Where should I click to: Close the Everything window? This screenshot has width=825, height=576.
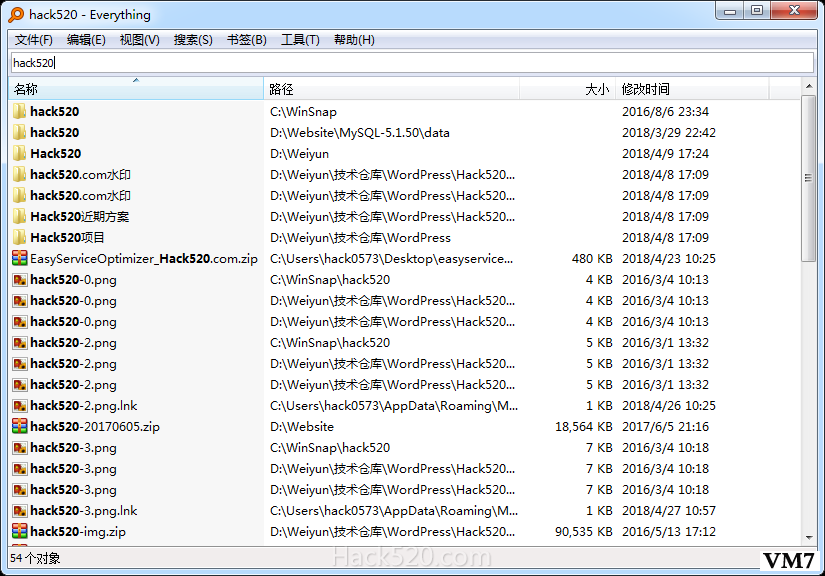[794, 11]
